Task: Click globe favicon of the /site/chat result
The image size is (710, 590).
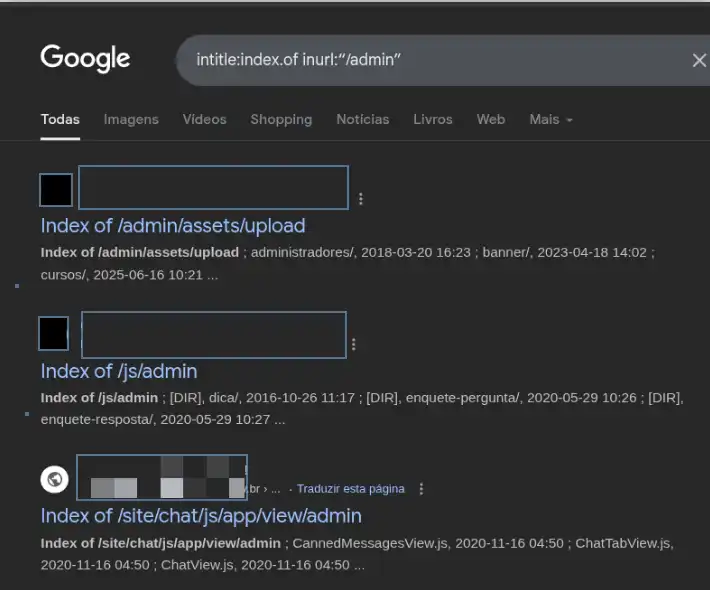Action: click(x=54, y=479)
